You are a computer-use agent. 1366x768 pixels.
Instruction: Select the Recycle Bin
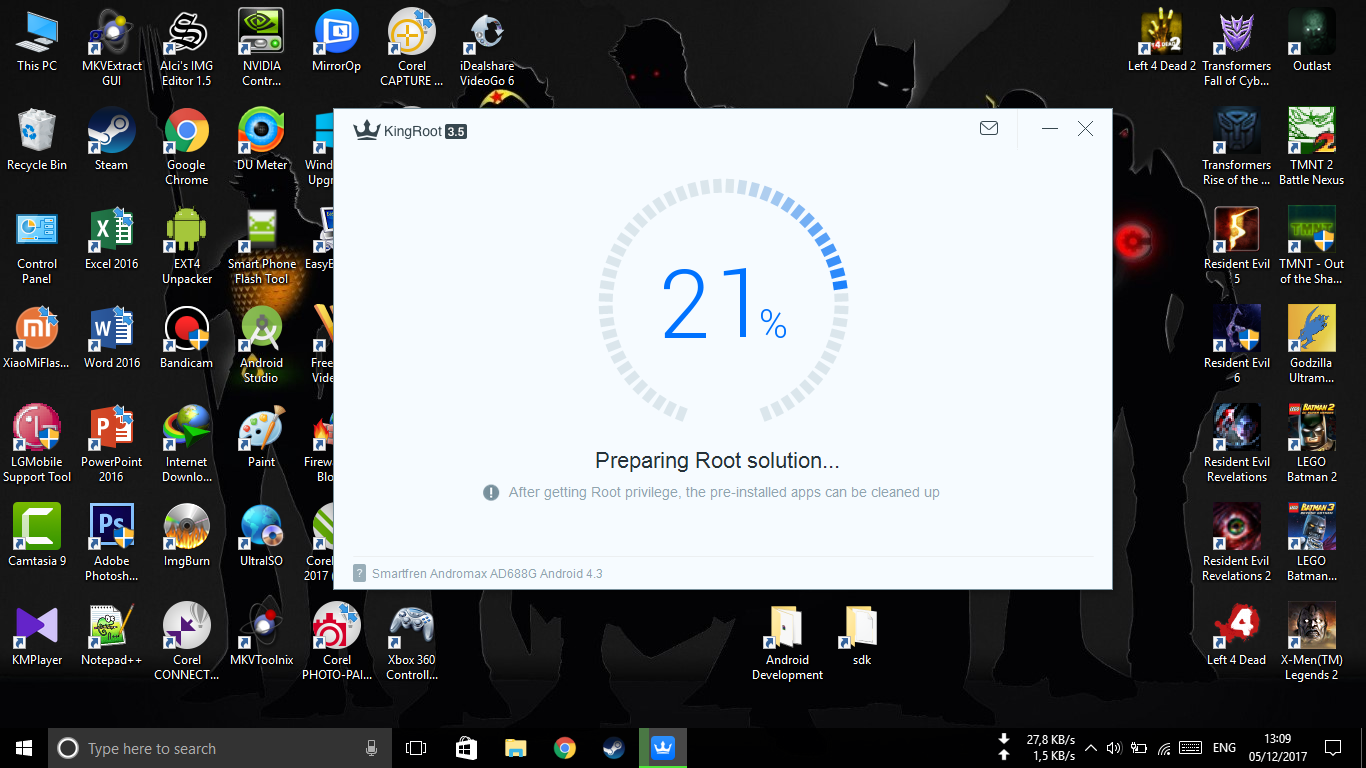coord(37,140)
